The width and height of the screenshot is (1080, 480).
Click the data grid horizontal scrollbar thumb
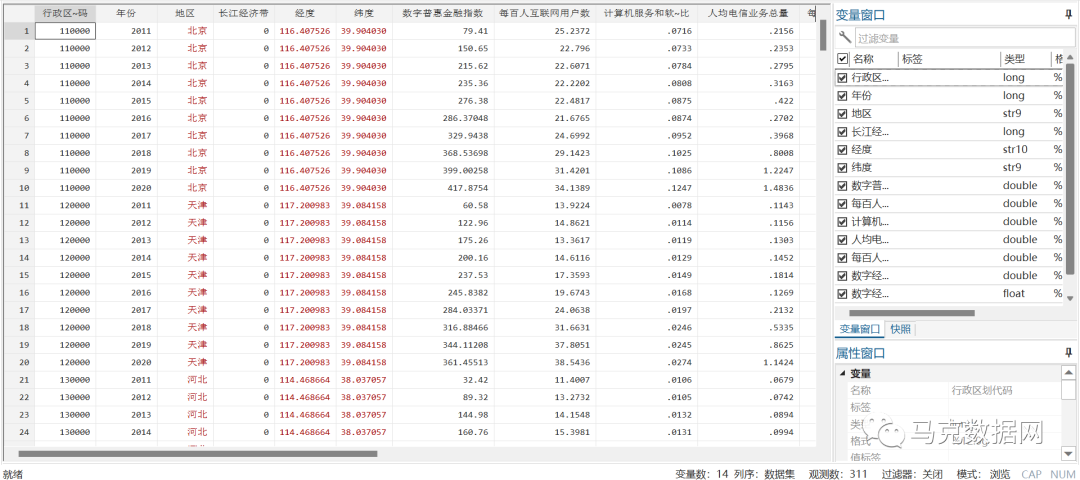(198, 454)
